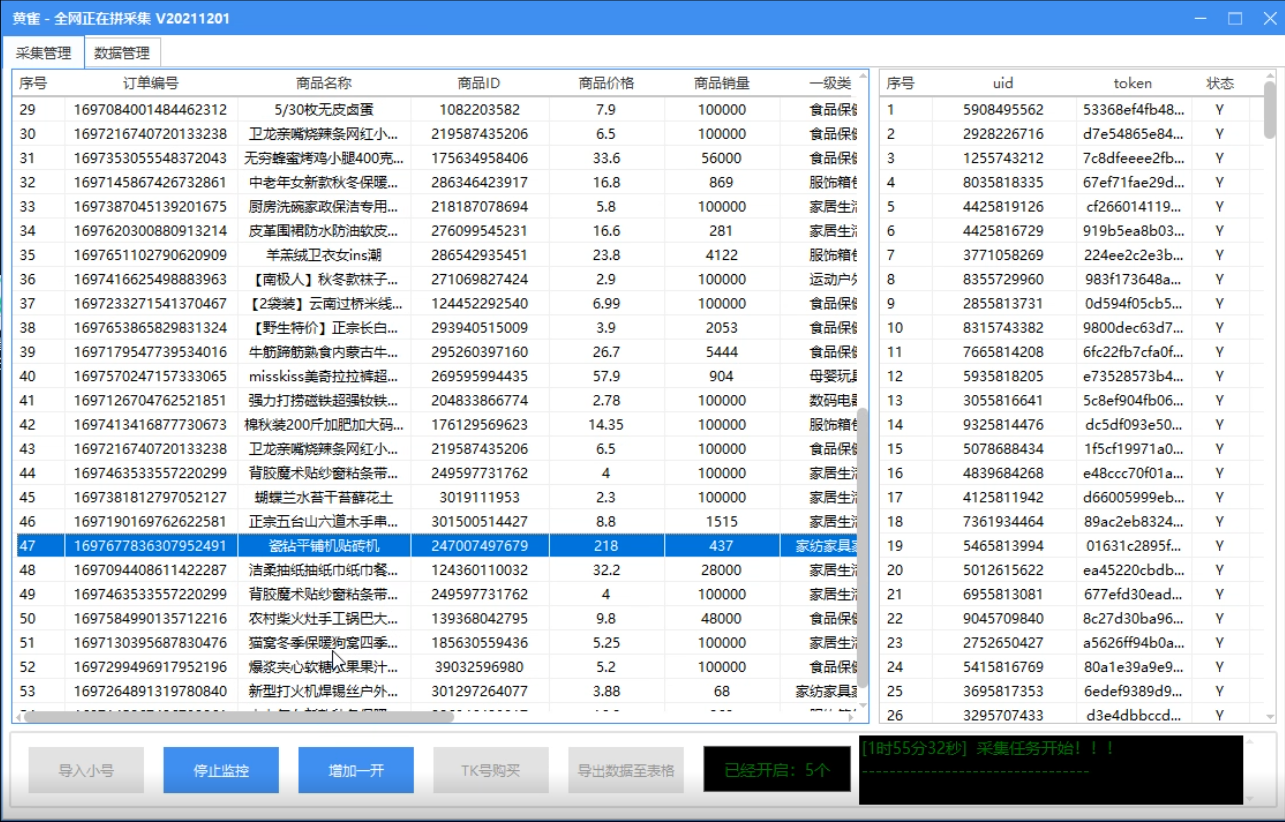Click the TK号购买 button

click(491, 770)
